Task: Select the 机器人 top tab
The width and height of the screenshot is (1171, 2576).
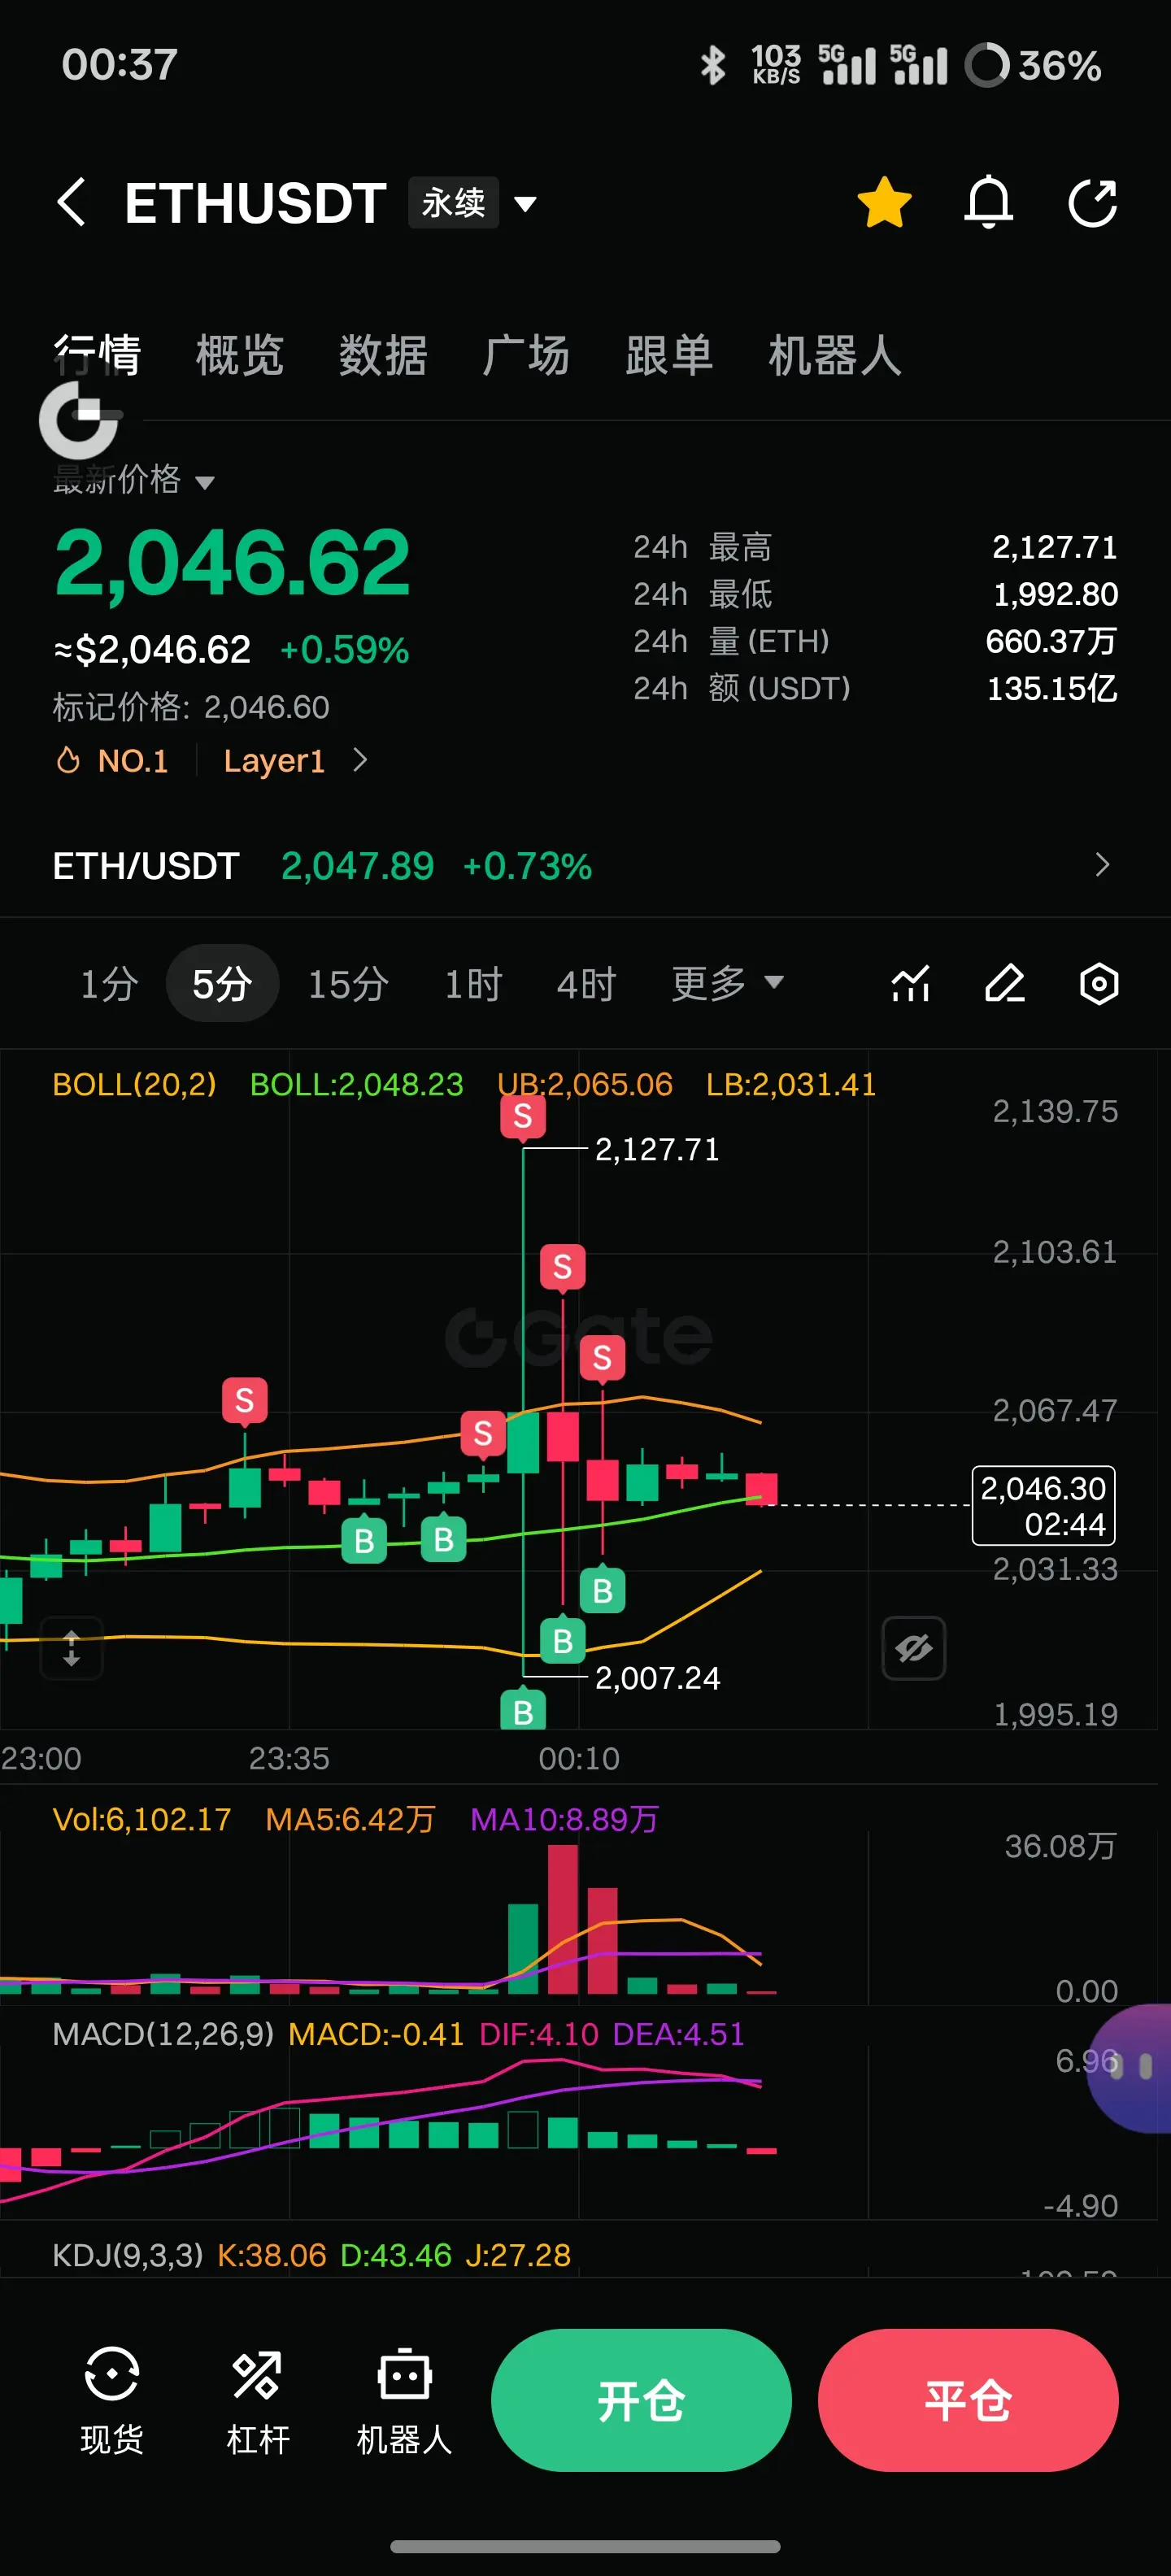Action: point(835,356)
